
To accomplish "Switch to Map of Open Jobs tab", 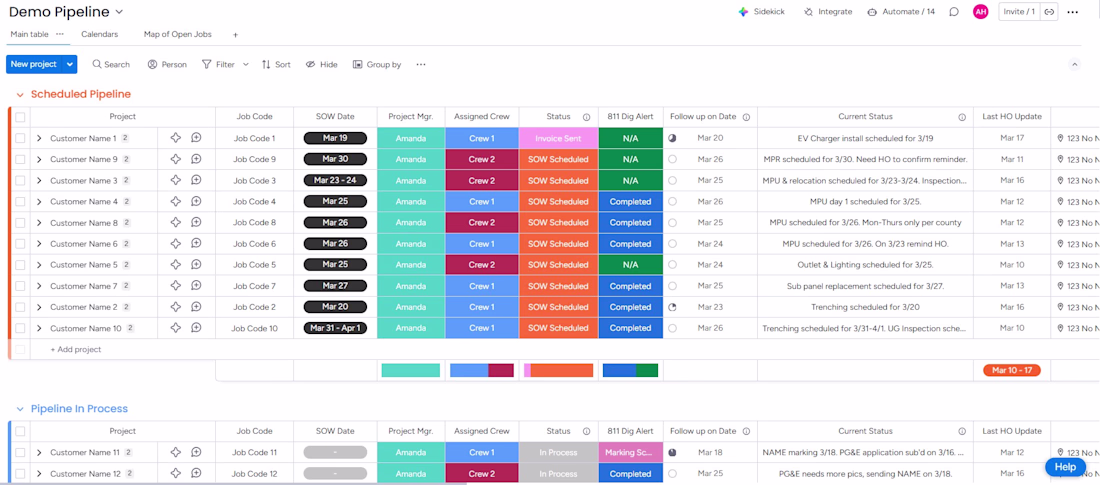I will (177, 34).
